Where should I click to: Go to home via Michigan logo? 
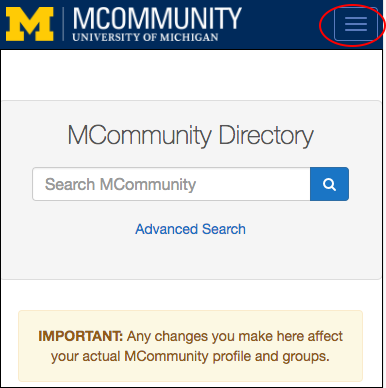click(x=30, y=24)
